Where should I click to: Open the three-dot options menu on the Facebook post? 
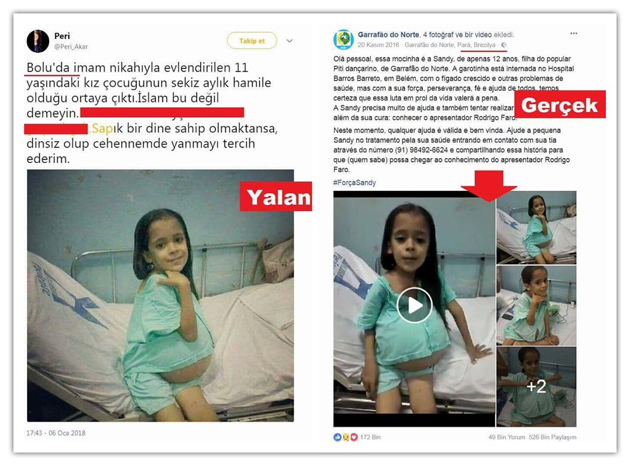coord(573,33)
